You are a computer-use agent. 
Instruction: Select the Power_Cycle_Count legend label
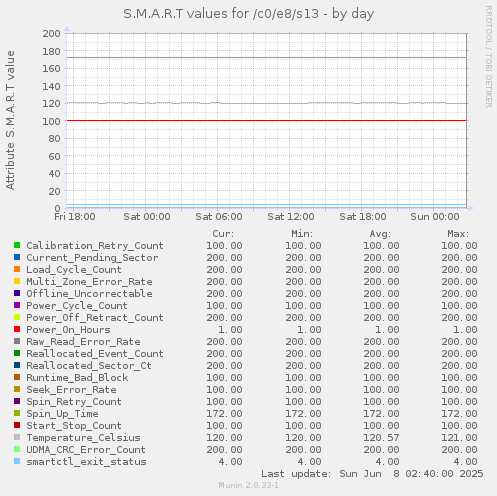(77, 306)
